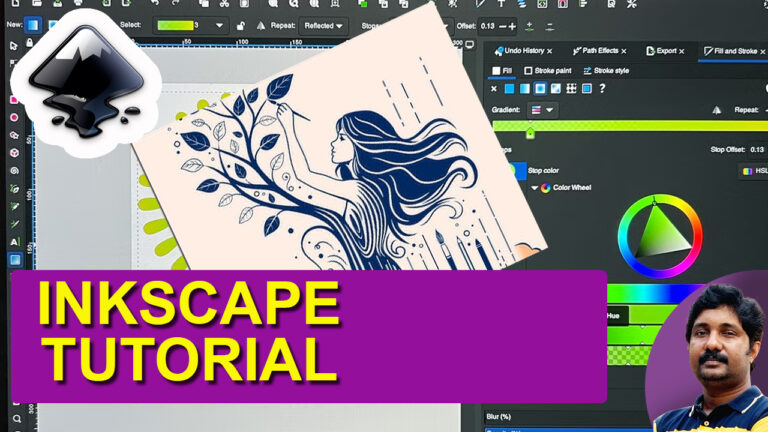
Task: Select the Text tool in toolbox
Action: point(14,242)
